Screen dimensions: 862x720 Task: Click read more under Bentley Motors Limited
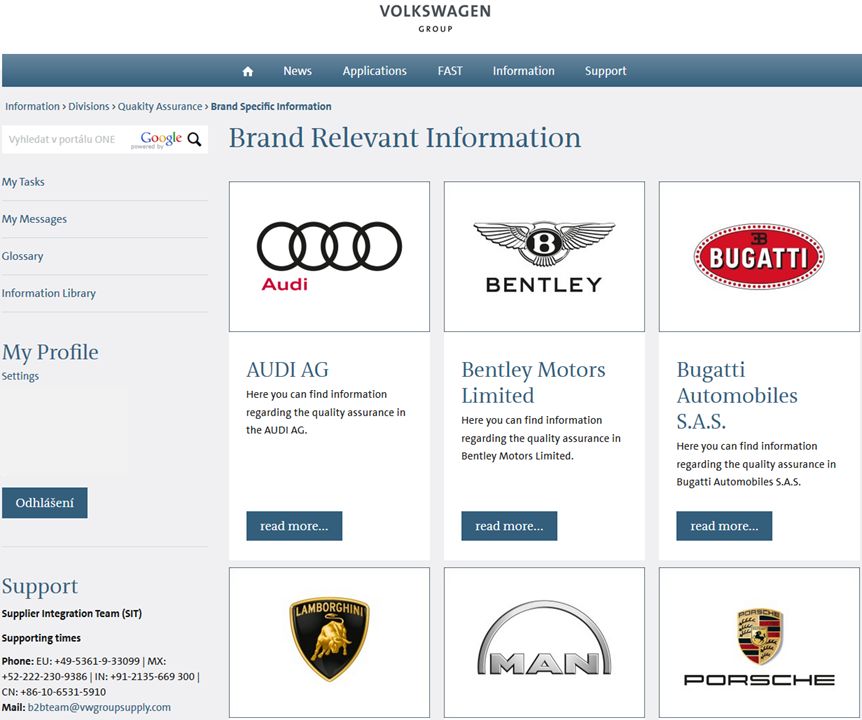509,526
